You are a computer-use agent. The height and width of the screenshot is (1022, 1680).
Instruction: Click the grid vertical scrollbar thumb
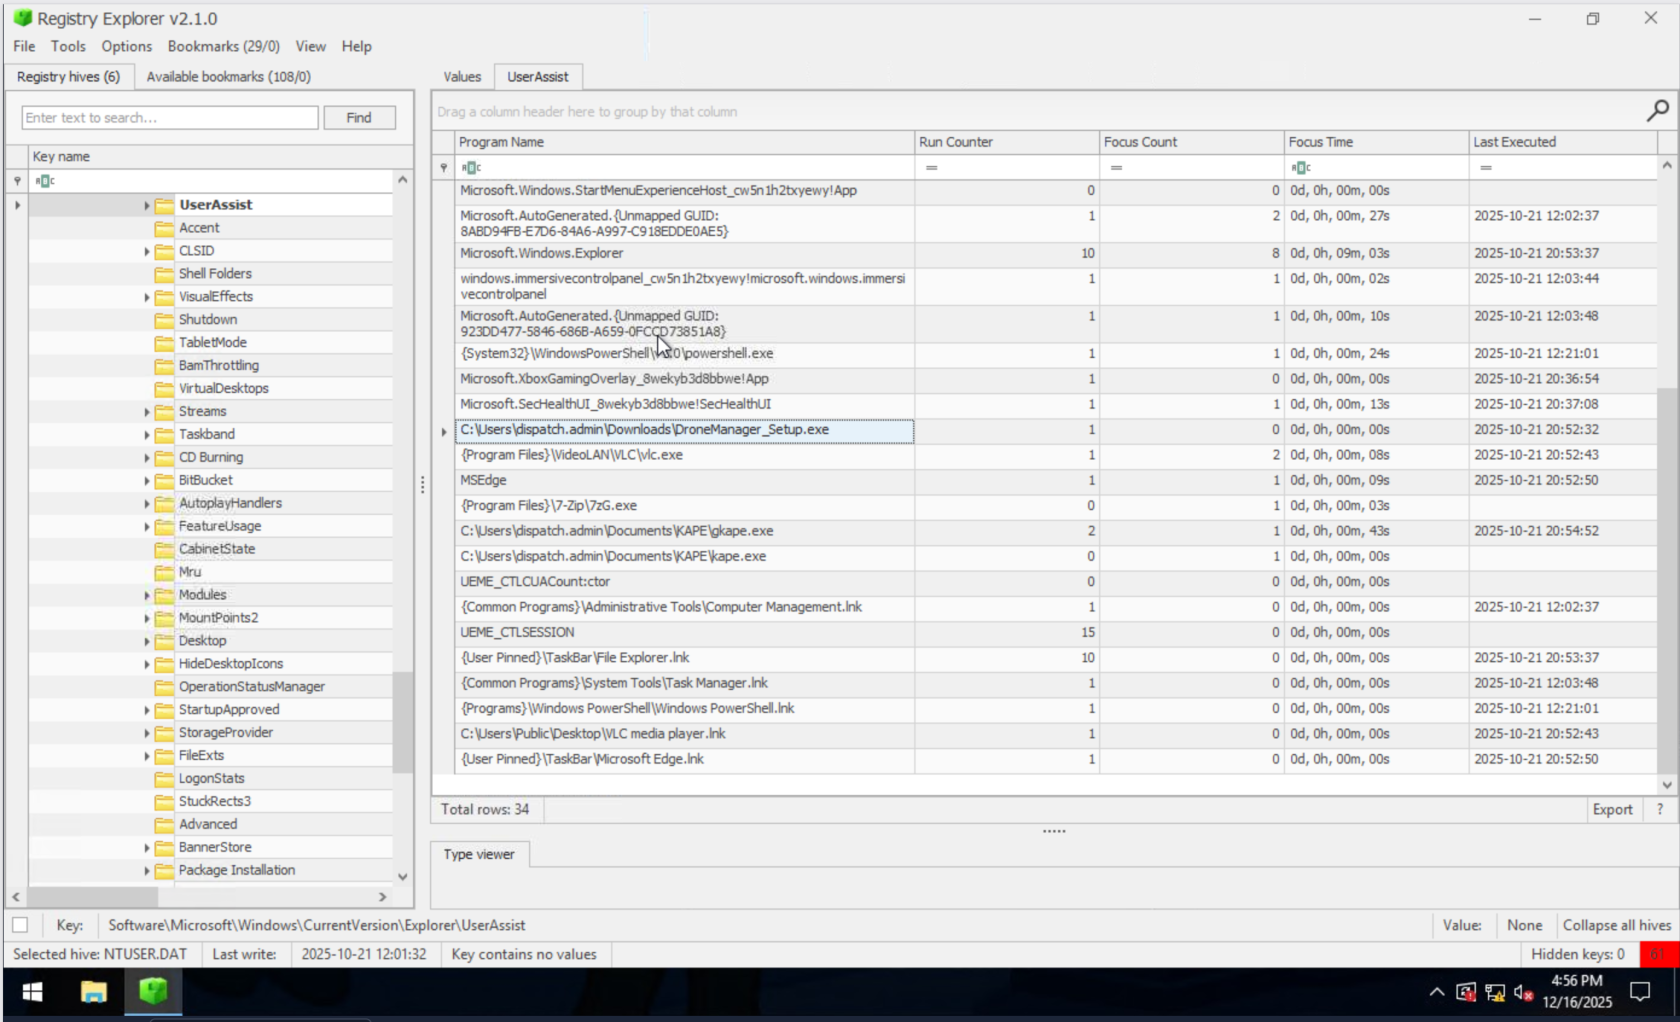(x=1666, y=580)
